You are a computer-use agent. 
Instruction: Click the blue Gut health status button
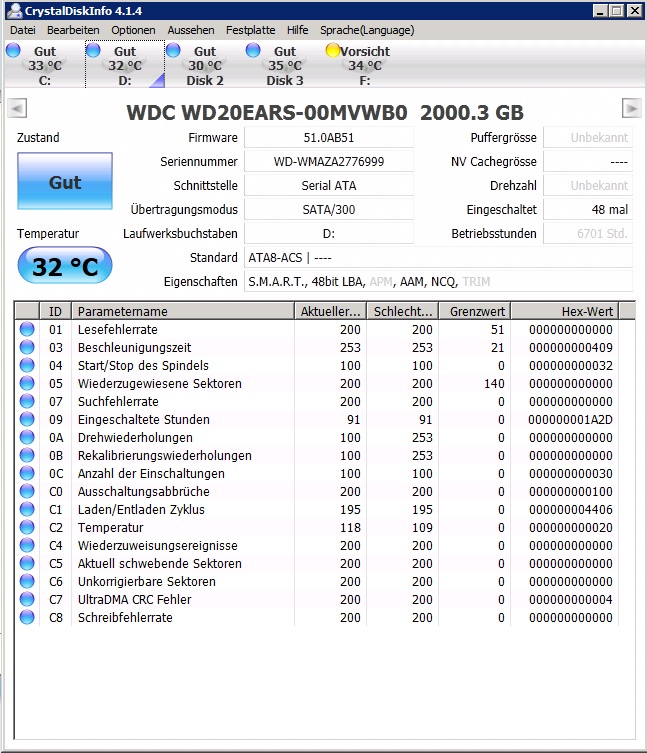click(x=65, y=181)
